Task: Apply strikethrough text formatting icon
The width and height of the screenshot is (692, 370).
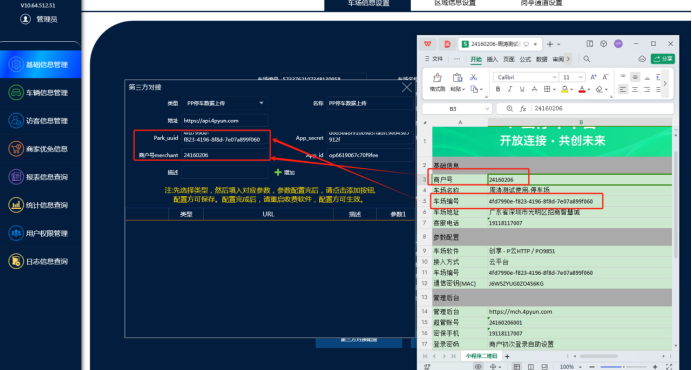Action: tap(534, 89)
